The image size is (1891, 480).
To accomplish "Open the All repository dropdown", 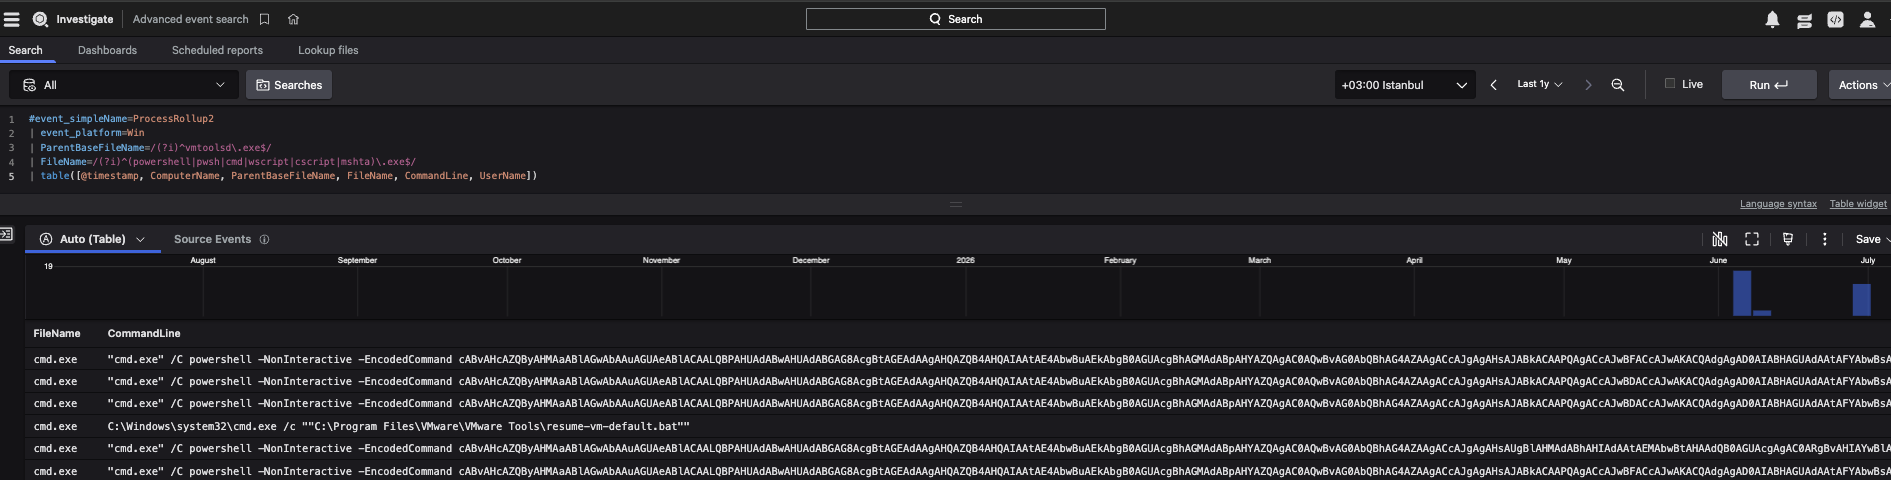I will [125, 85].
